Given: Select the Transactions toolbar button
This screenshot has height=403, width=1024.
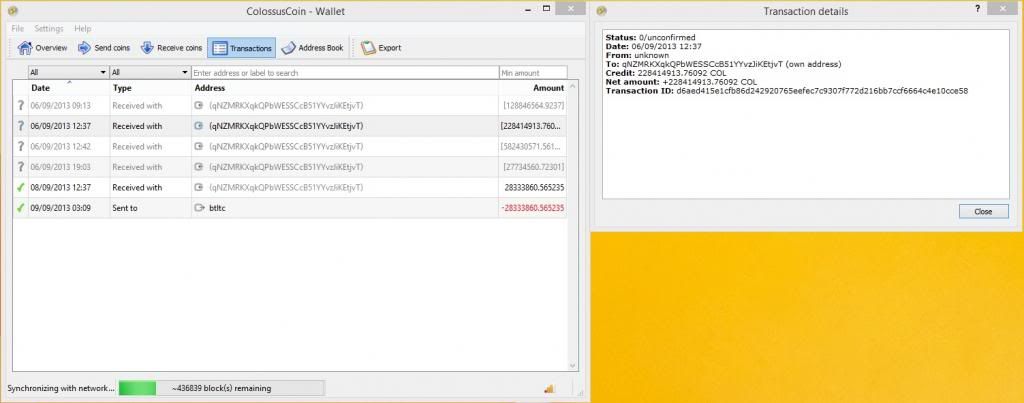Looking at the screenshot, I should (x=242, y=48).
